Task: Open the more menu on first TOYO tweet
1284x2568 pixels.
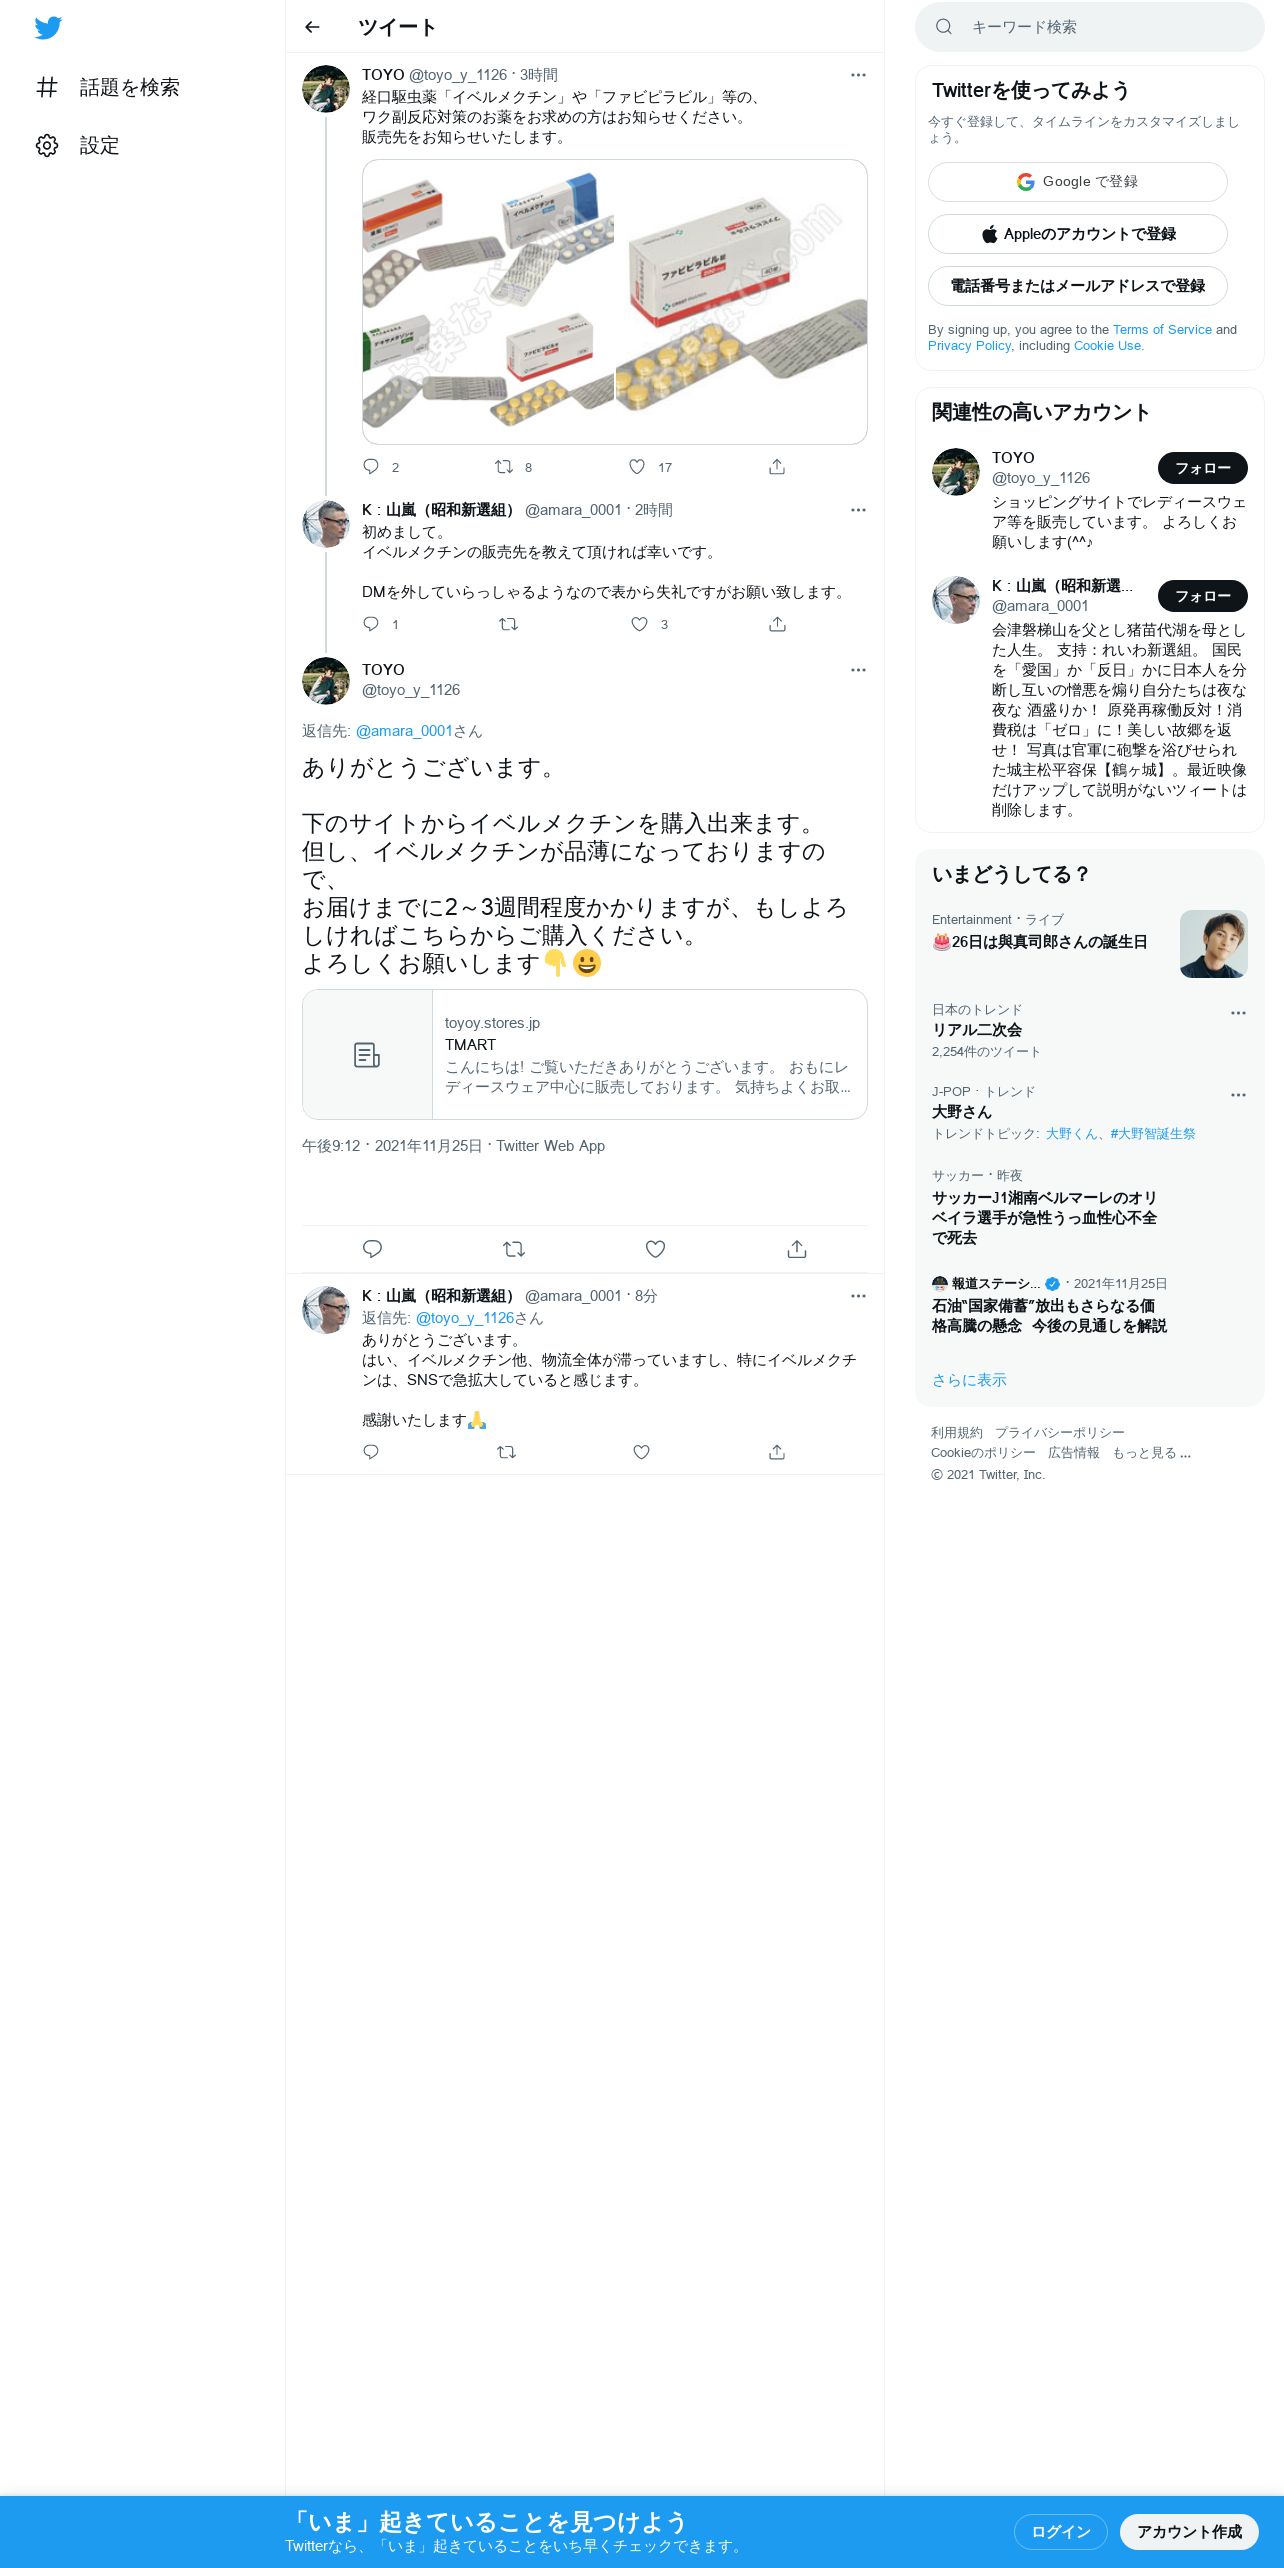Action: [x=858, y=75]
